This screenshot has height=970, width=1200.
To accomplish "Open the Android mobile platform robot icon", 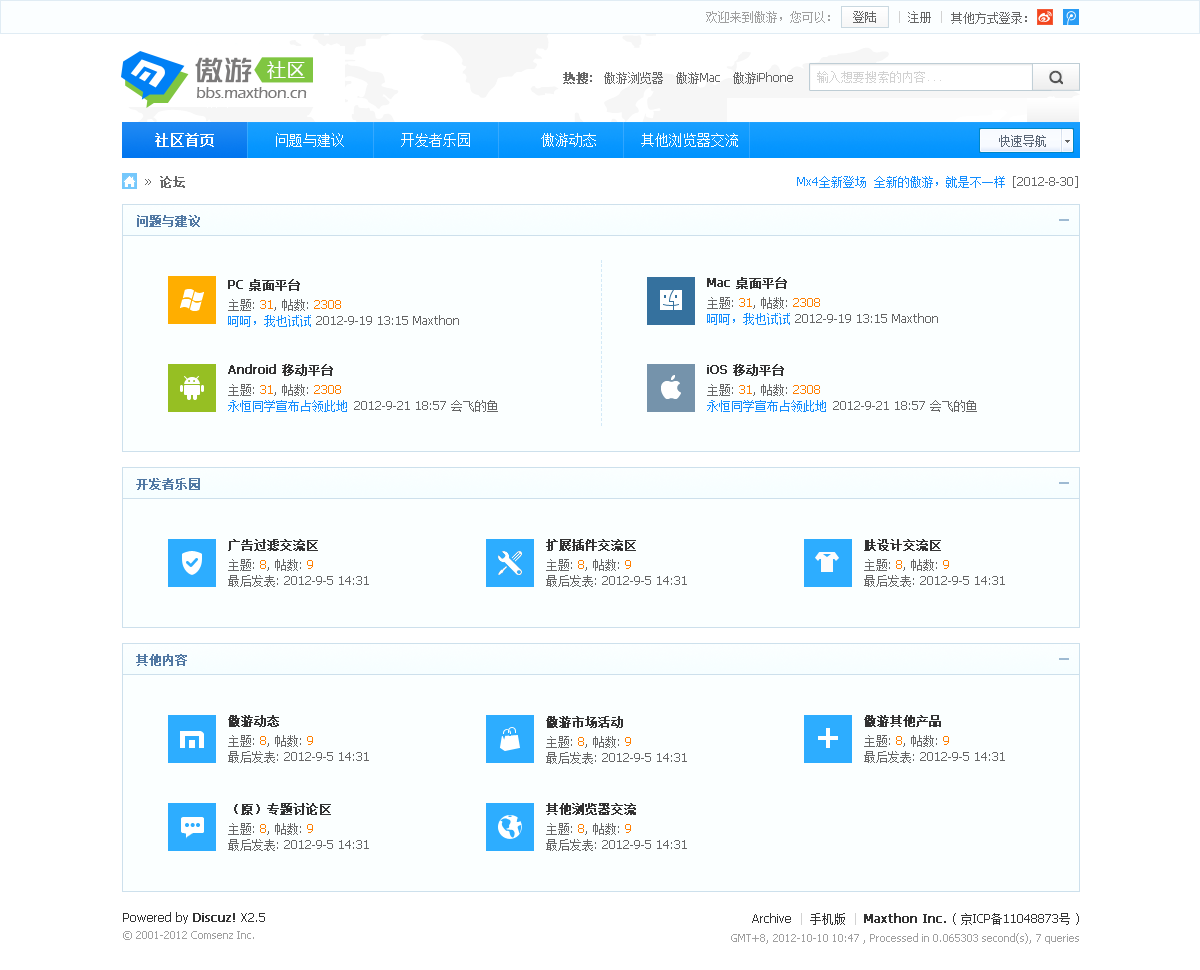I will click(192, 388).
